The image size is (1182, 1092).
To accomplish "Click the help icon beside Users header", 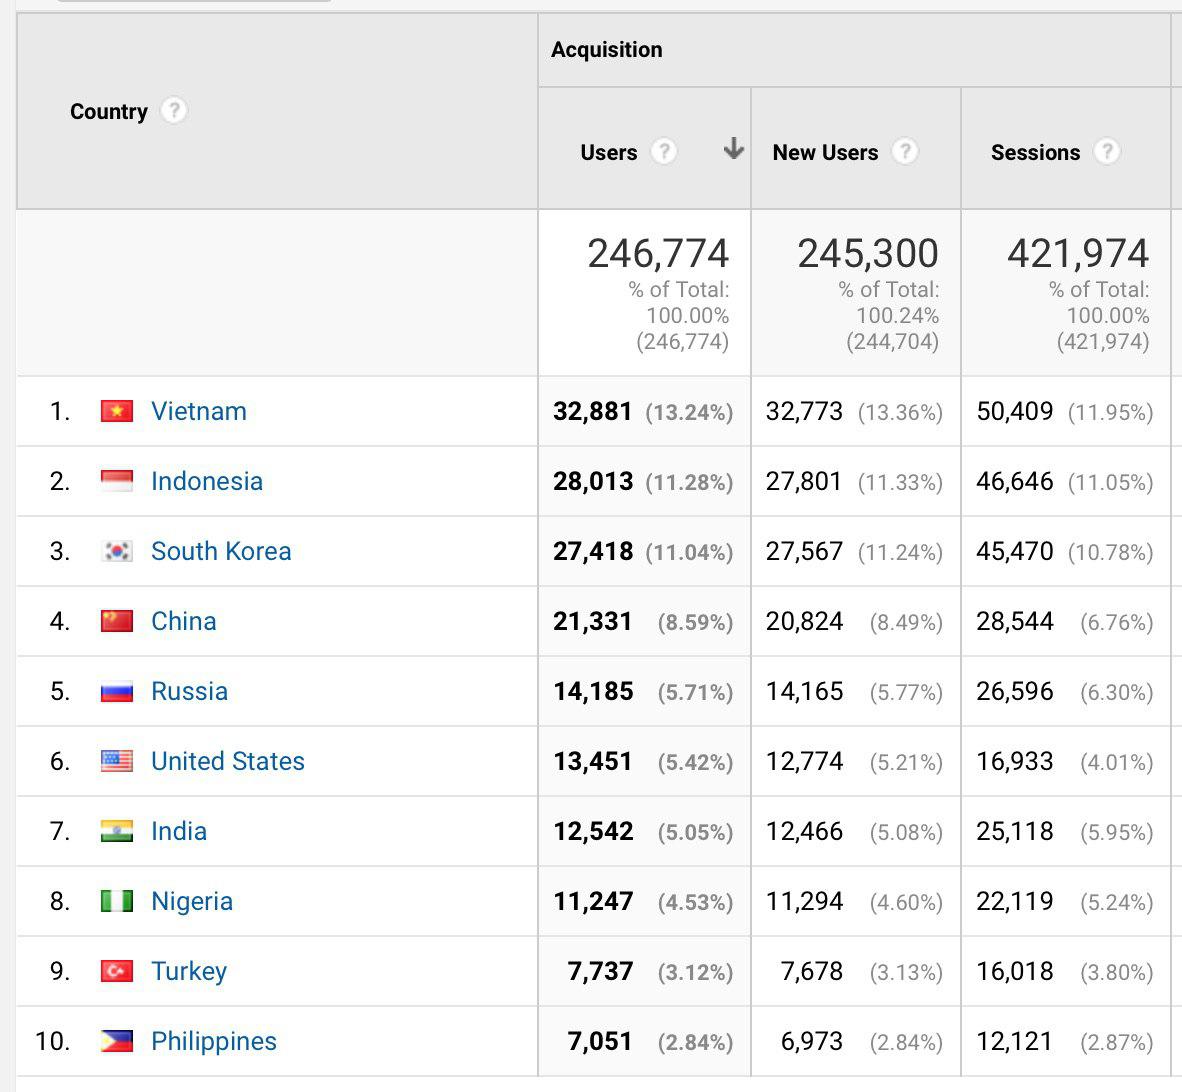I will (664, 152).
